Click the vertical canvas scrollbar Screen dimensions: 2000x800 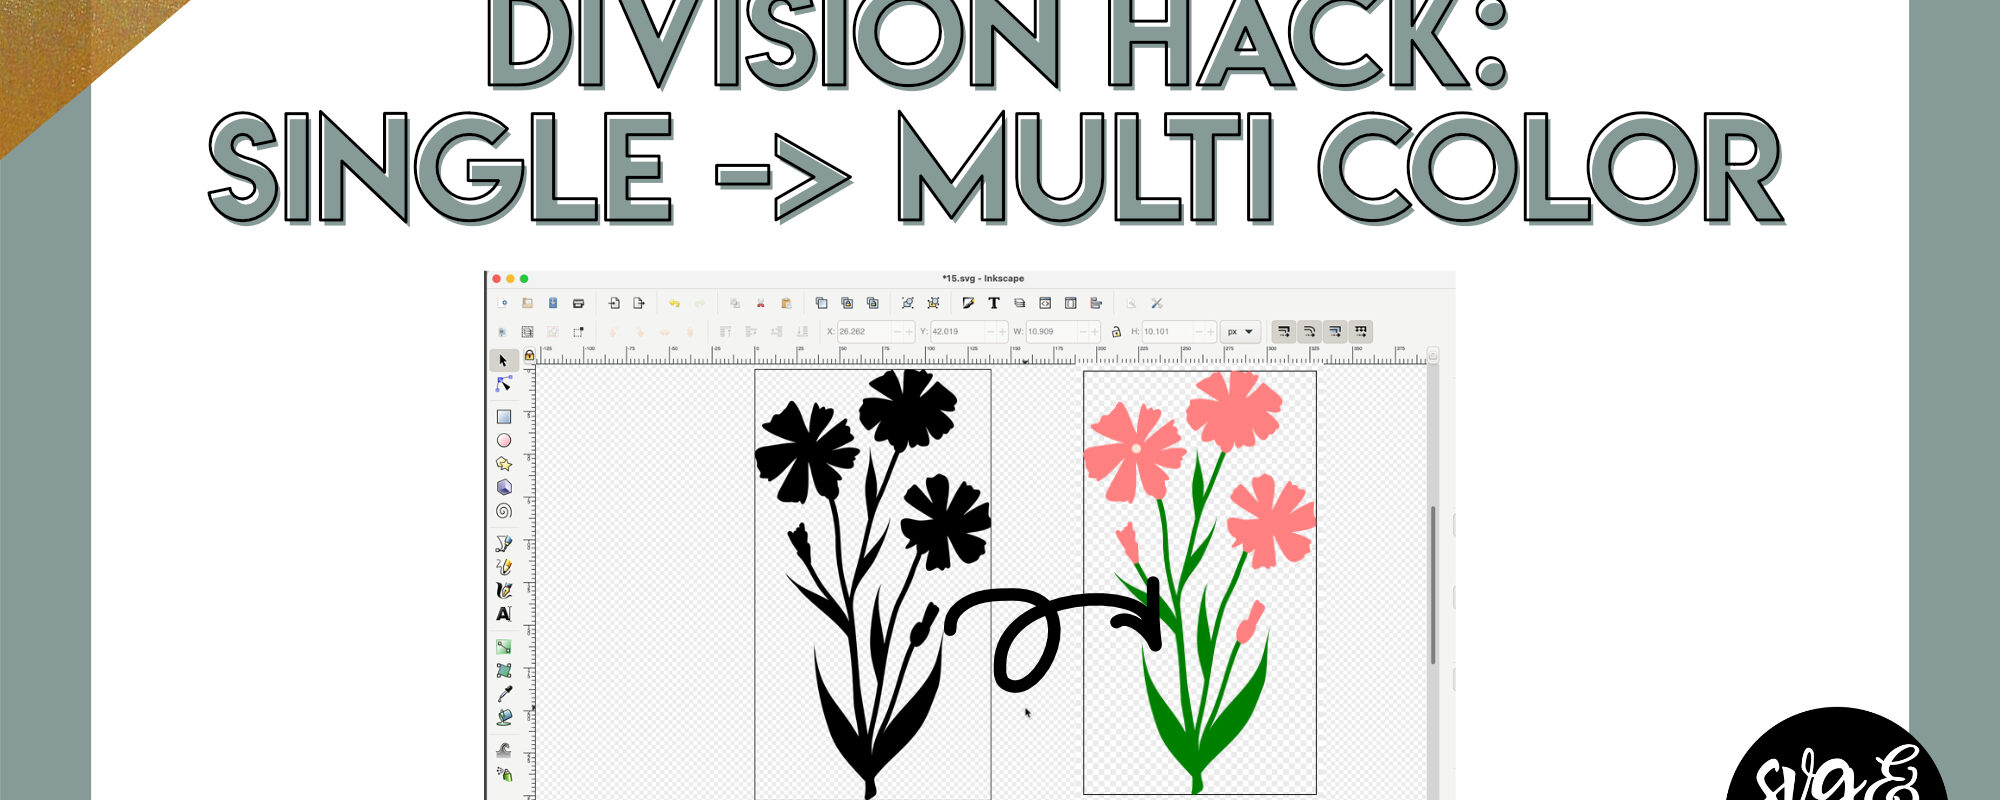tap(1433, 585)
